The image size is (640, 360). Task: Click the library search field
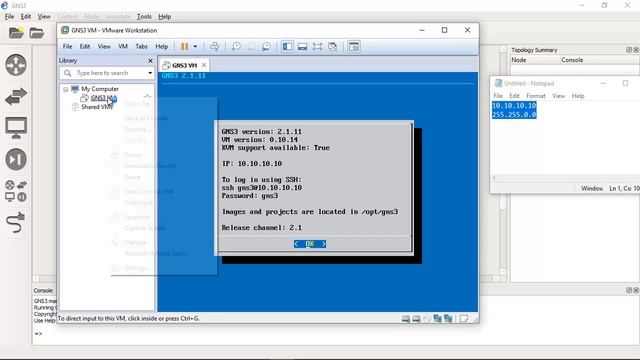107,73
